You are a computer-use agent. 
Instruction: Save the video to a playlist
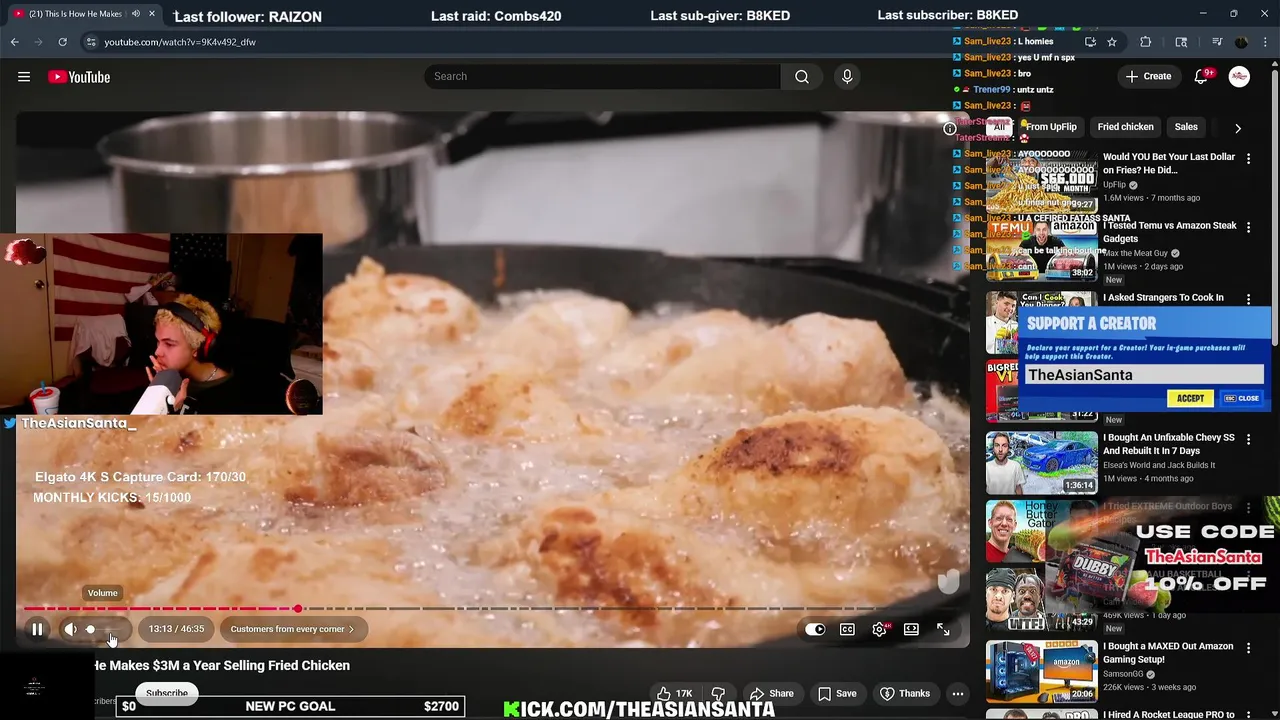tap(837, 693)
